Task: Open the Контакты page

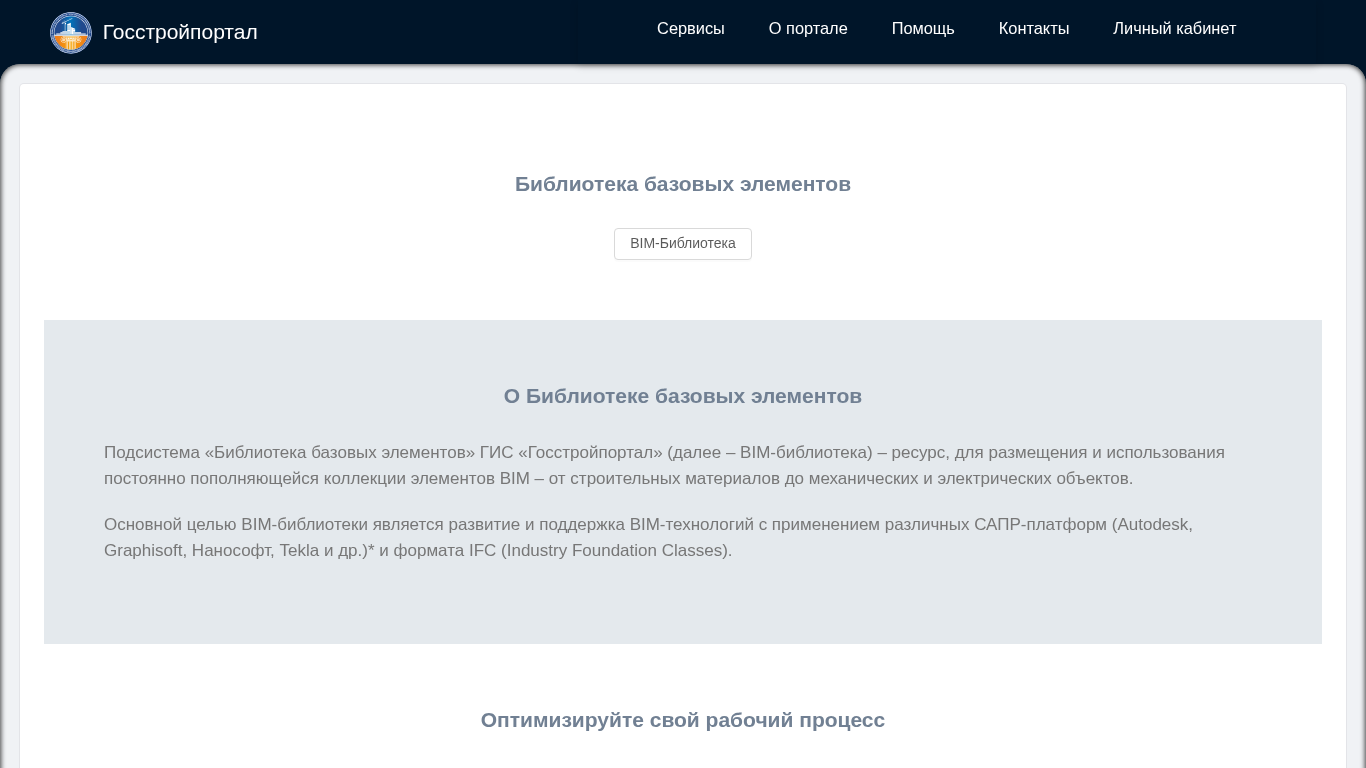Action: [1034, 29]
